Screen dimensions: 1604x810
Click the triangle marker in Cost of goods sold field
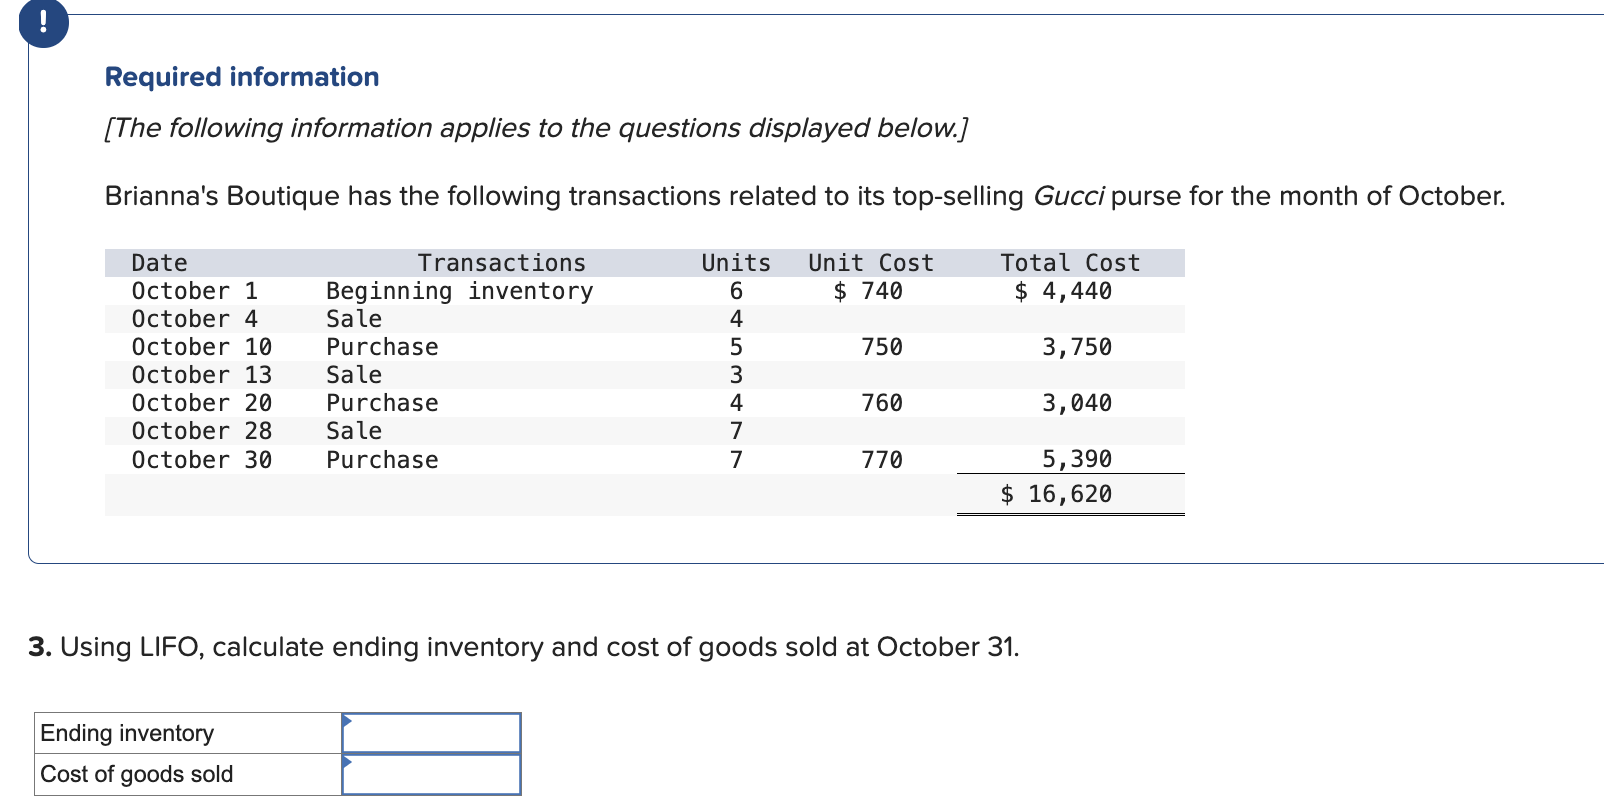(x=347, y=762)
